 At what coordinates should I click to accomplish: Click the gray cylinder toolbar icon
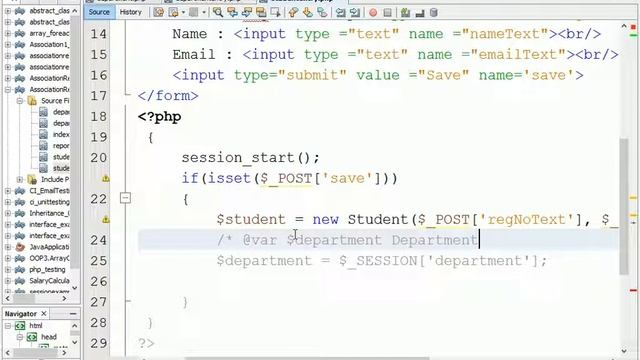tap(434, 12)
